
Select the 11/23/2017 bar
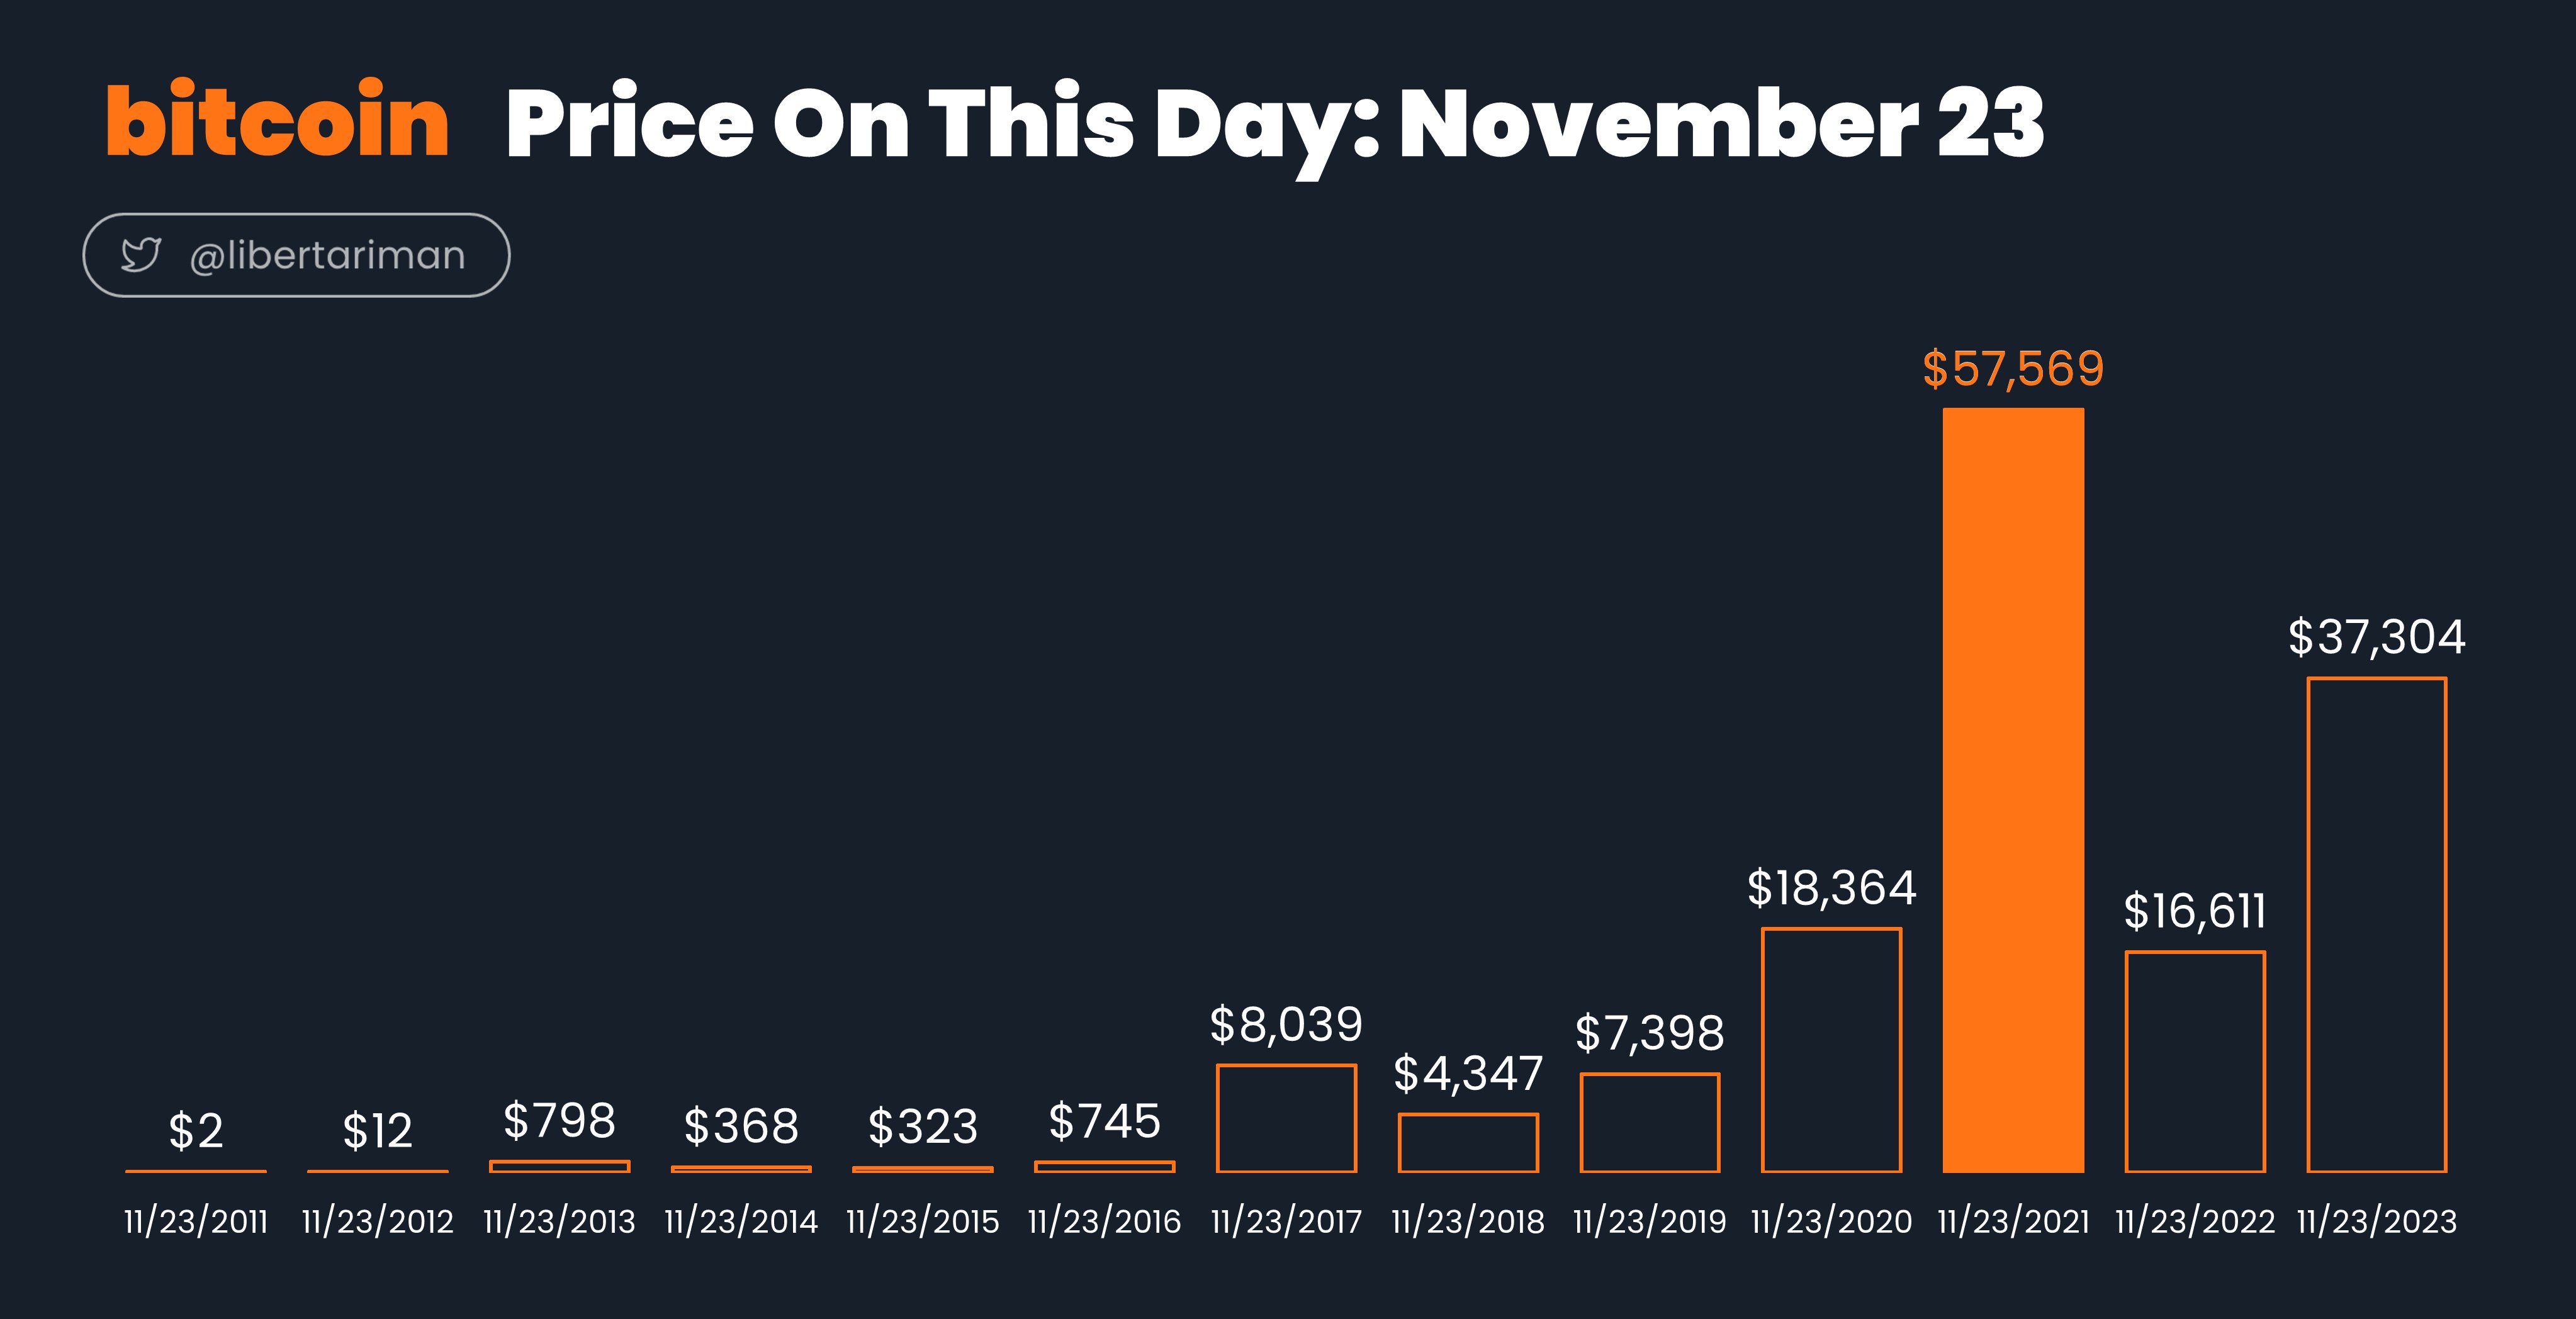coord(1286,1118)
